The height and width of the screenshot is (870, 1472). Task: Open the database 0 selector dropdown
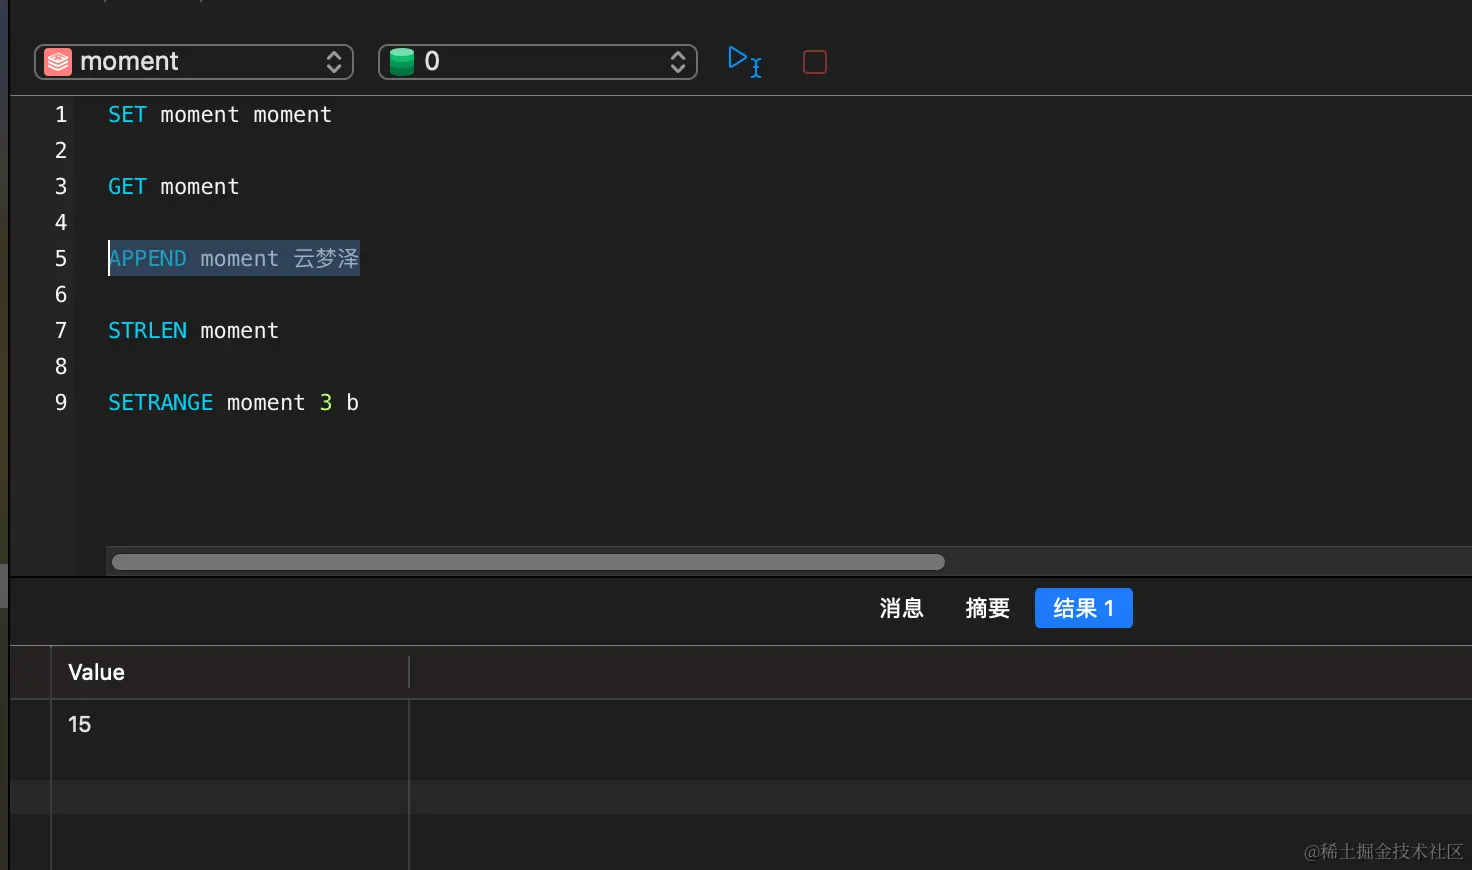(x=538, y=62)
